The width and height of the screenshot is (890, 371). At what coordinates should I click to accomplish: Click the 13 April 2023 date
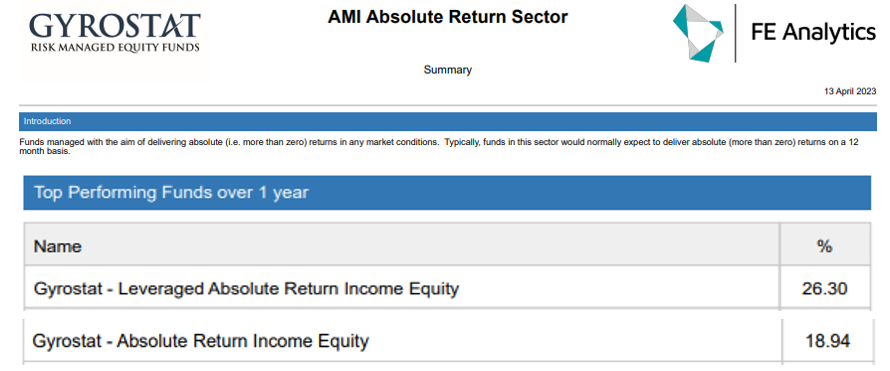(850, 91)
